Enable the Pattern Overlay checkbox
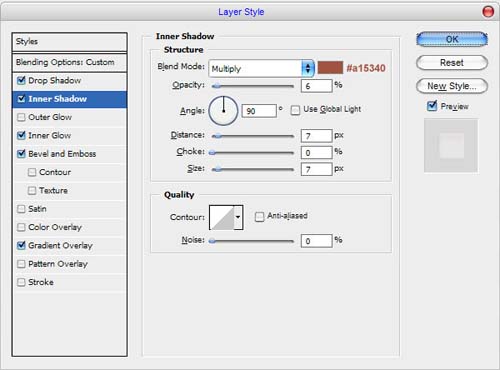This screenshot has width=500, height=370. coord(21,264)
